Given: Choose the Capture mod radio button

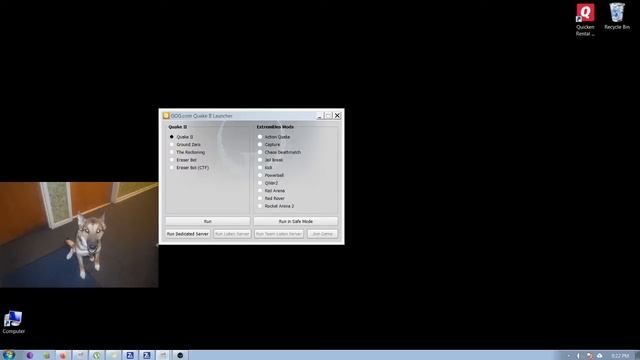Looking at the screenshot, I should point(269,144).
